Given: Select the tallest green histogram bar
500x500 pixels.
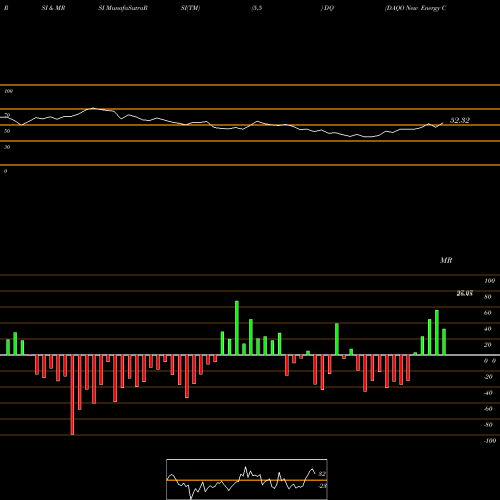Looking at the screenshot, I should point(237,328).
